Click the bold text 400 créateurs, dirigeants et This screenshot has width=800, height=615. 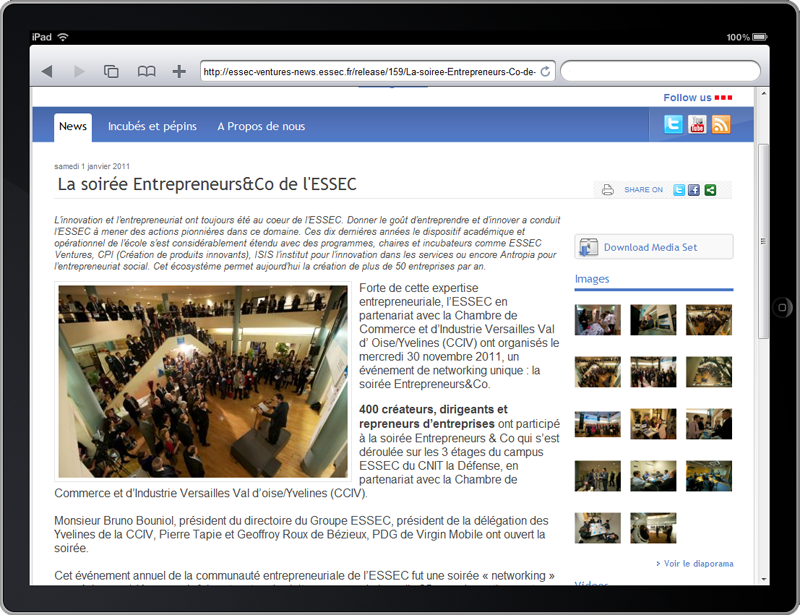click(x=433, y=409)
